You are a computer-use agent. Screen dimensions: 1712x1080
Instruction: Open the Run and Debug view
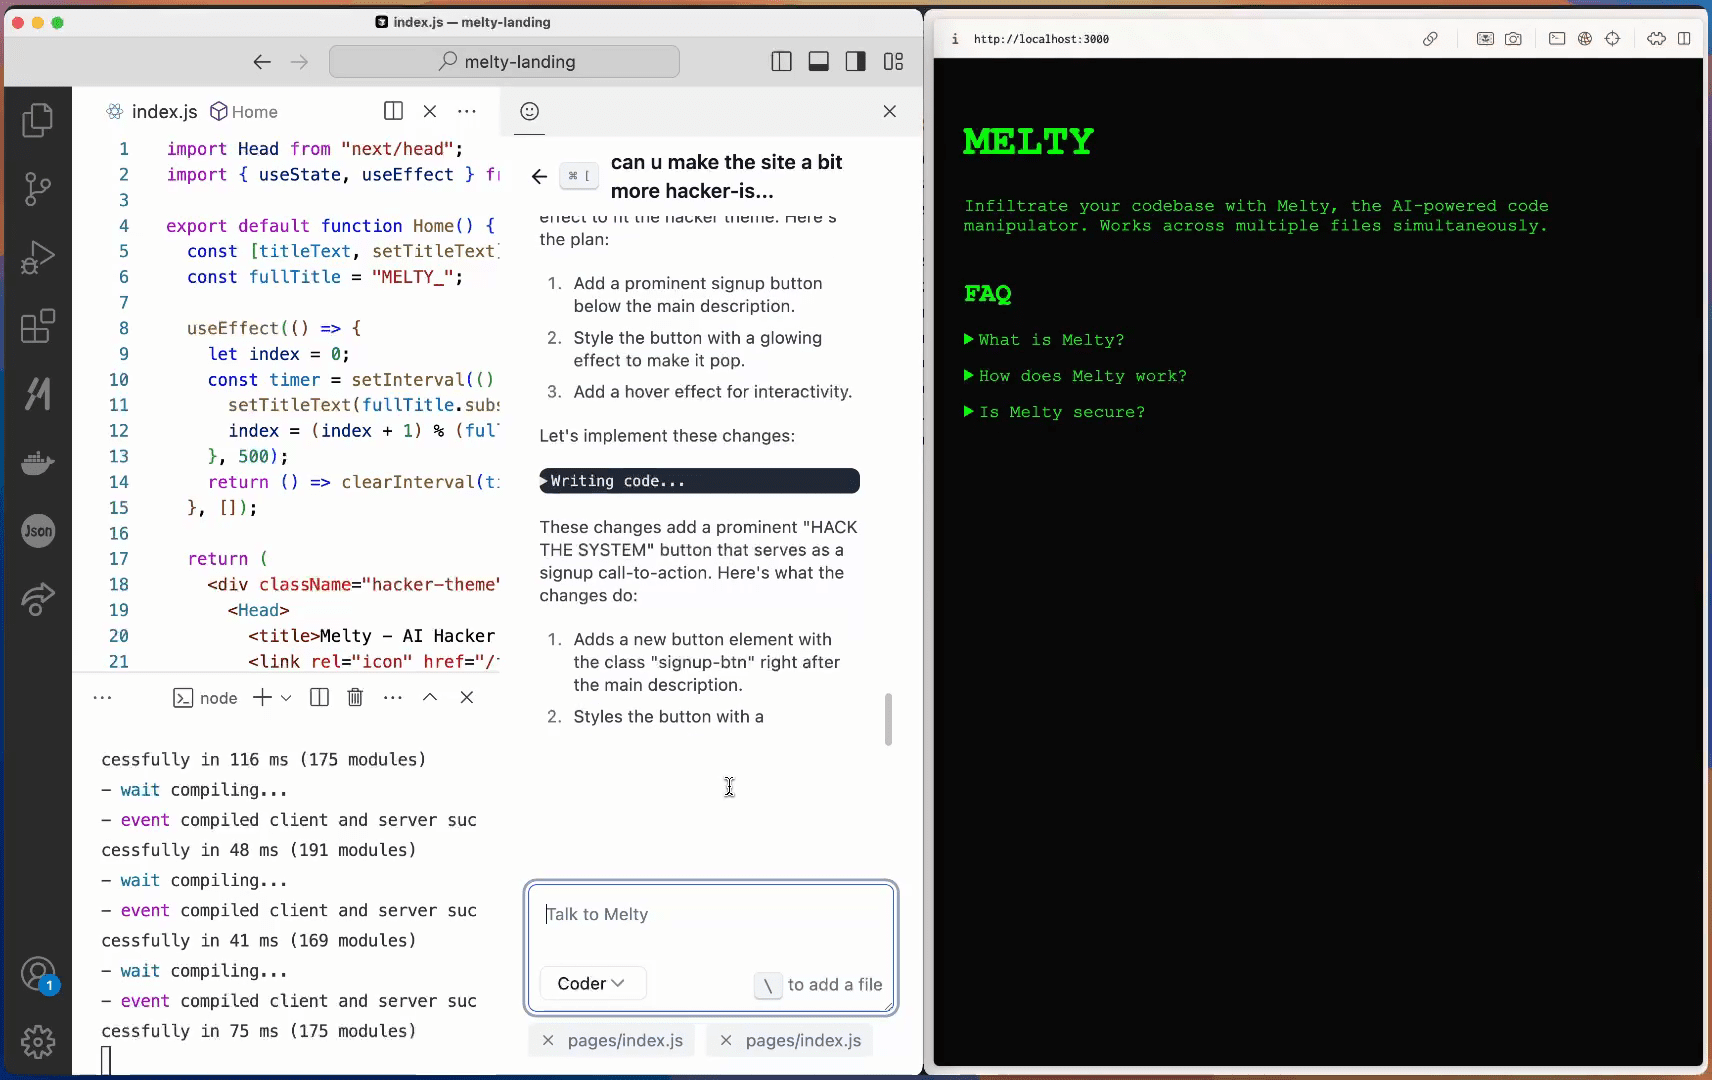point(37,257)
